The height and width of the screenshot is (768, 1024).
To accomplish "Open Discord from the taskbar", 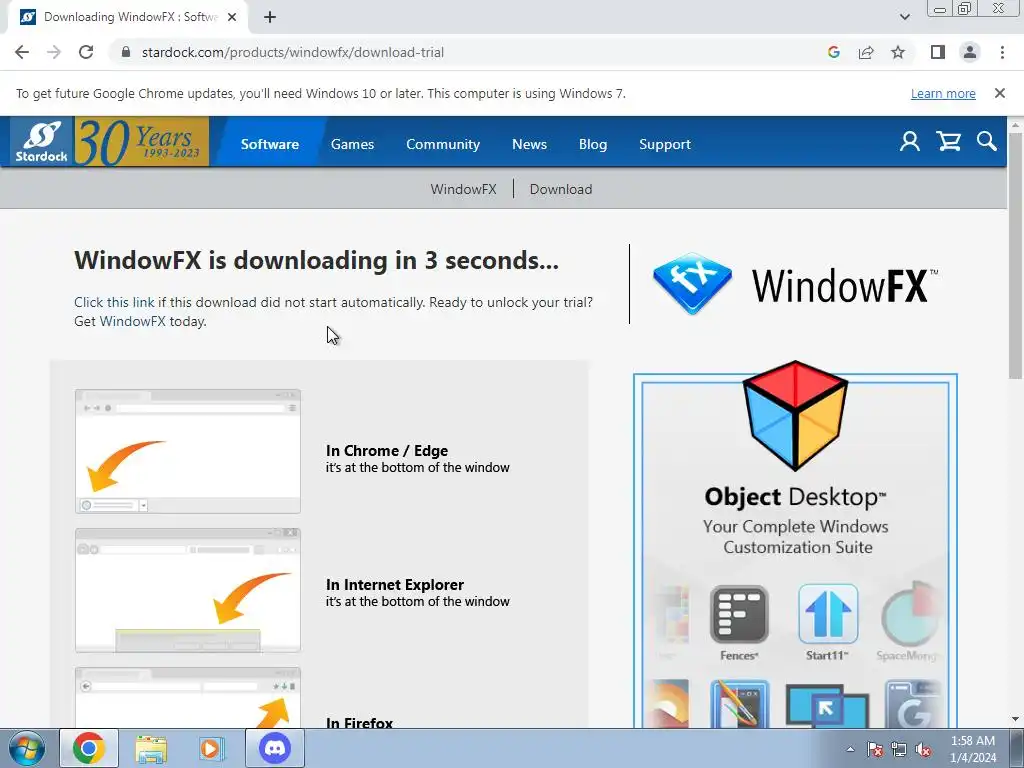I will coord(275,748).
